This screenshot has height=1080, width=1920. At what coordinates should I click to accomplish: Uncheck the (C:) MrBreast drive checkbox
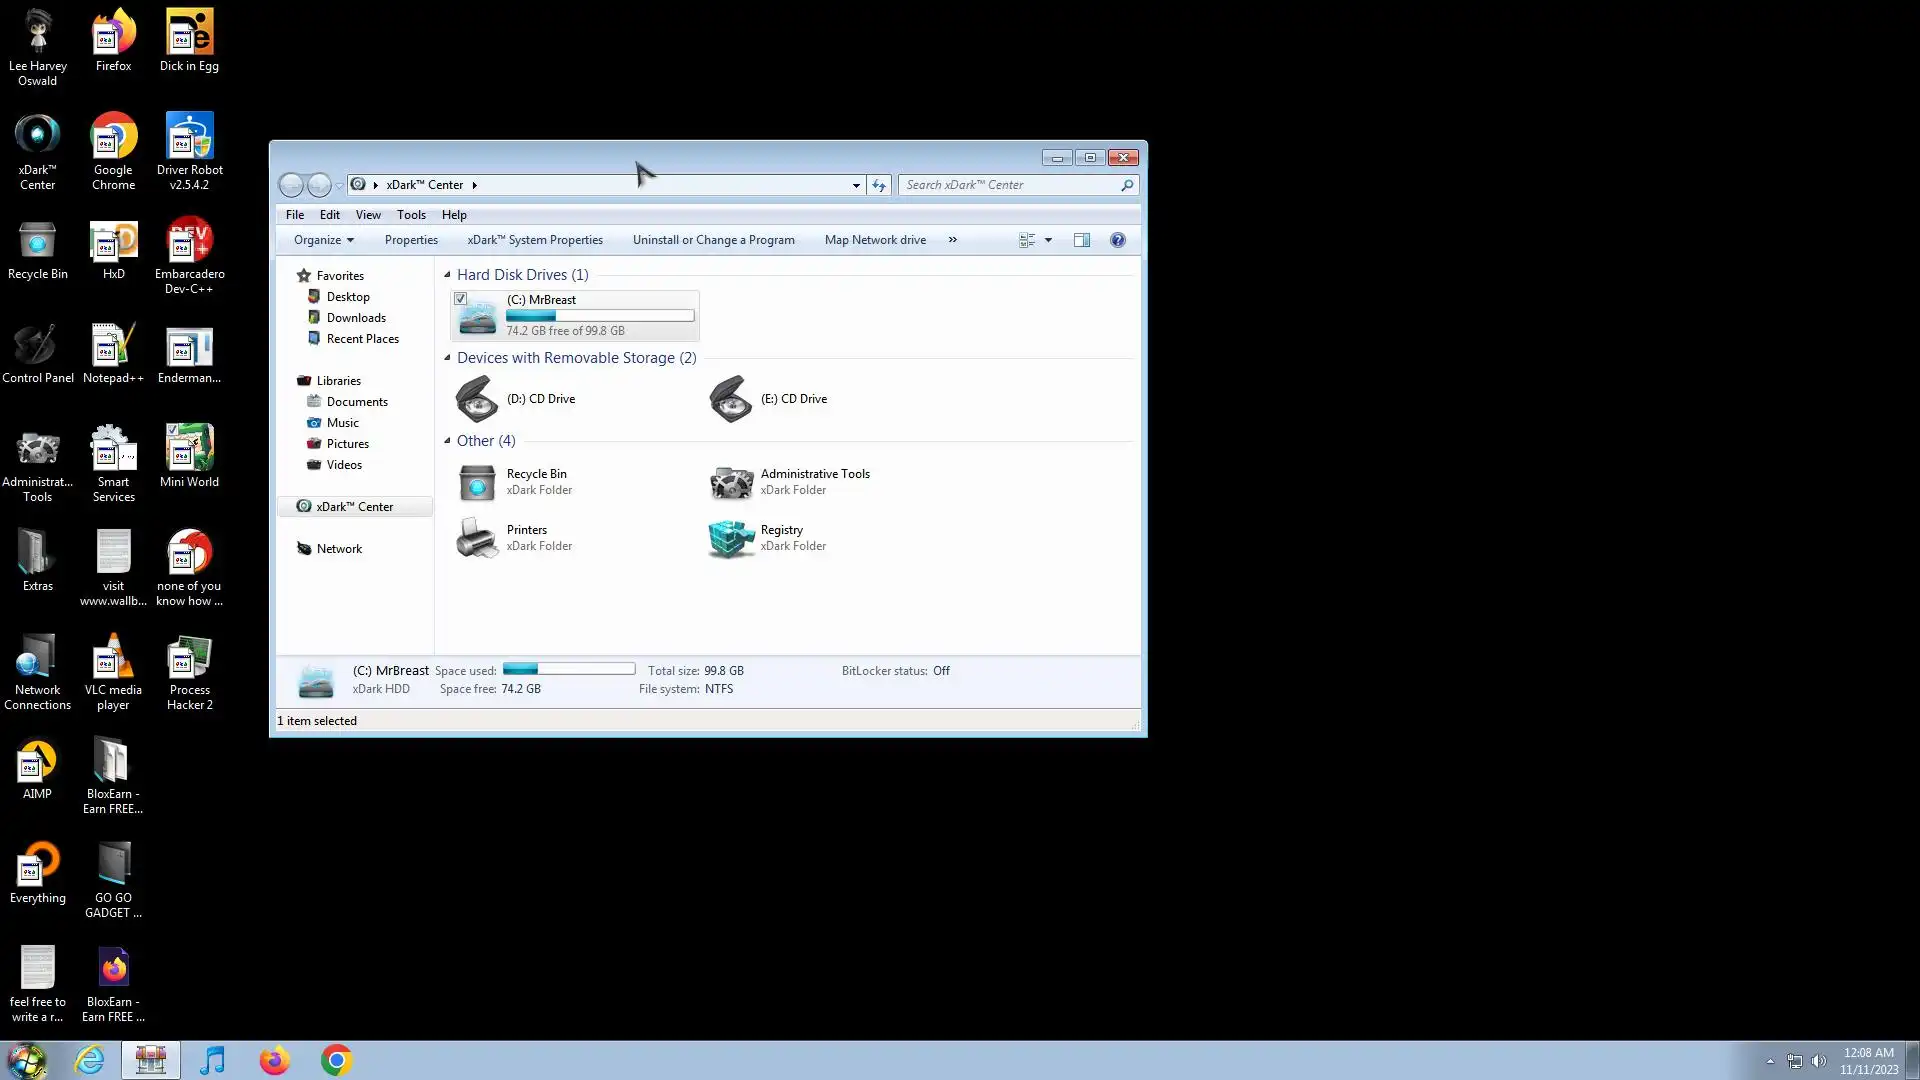461,299
